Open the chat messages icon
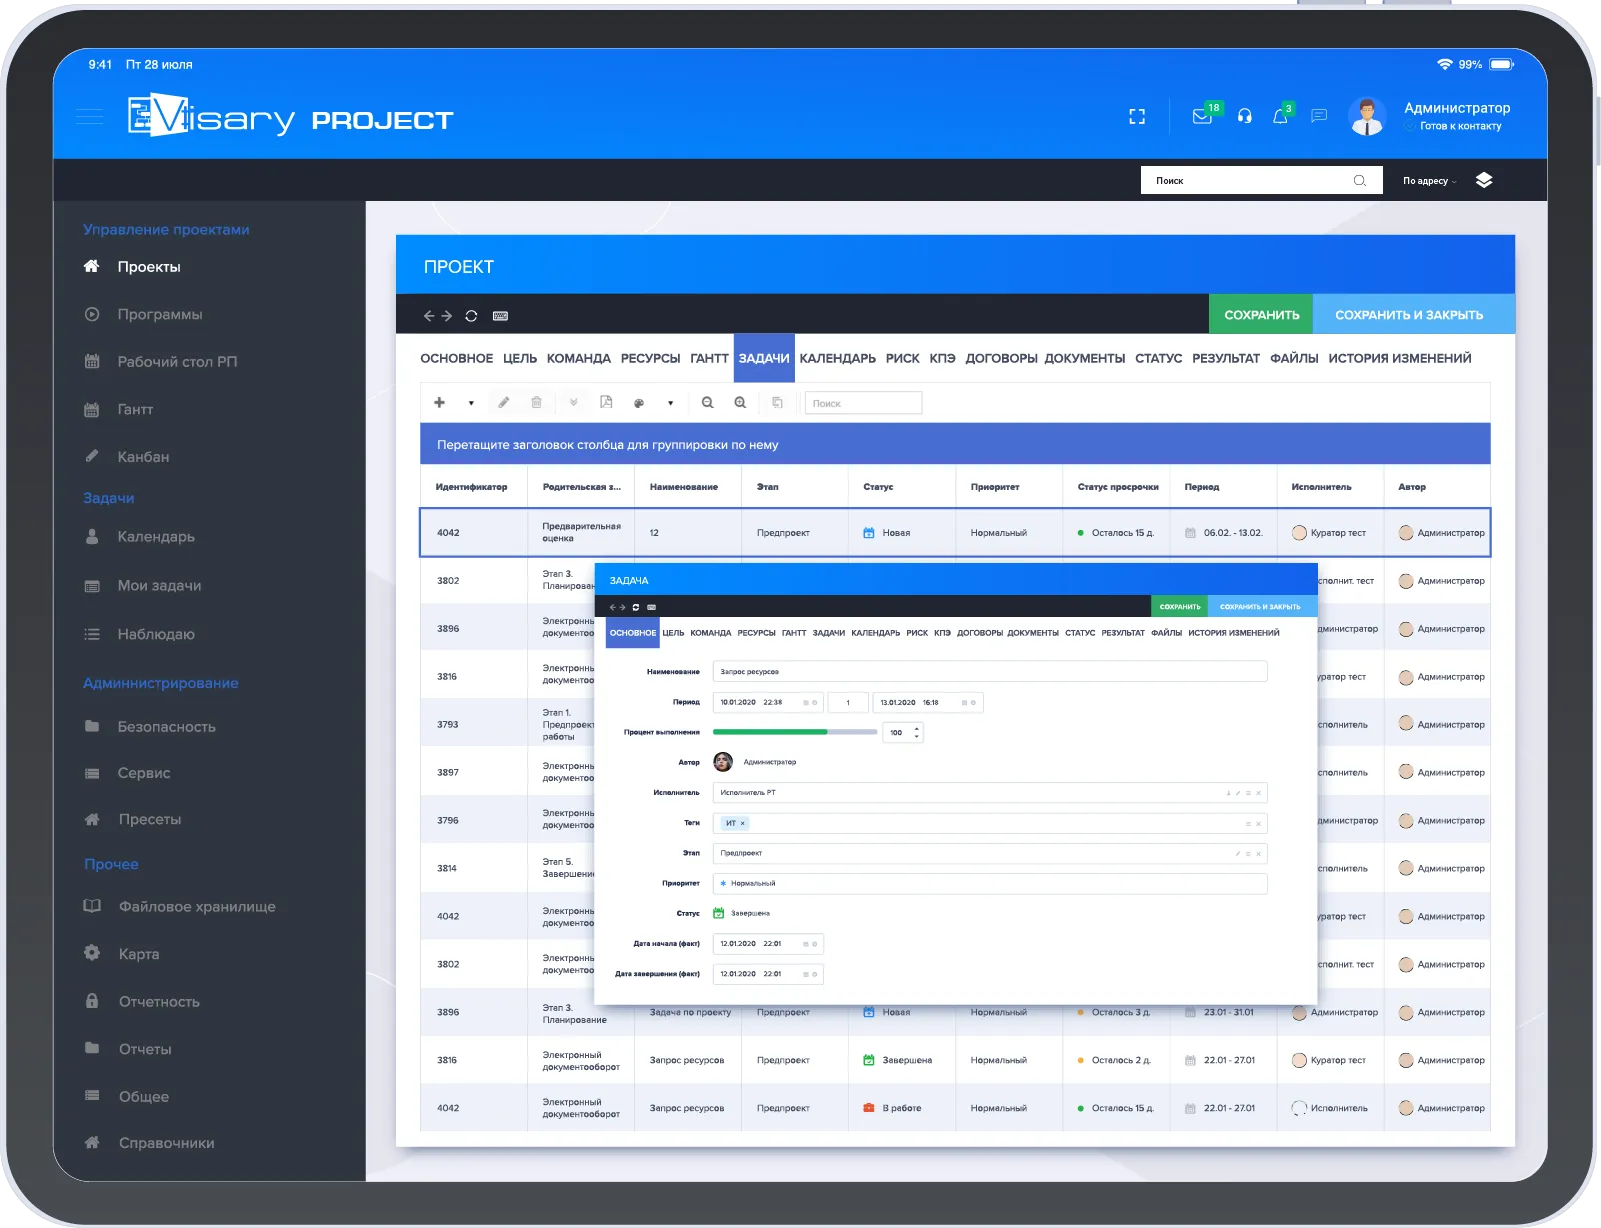1601x1228 pixels. (1319, 116)
